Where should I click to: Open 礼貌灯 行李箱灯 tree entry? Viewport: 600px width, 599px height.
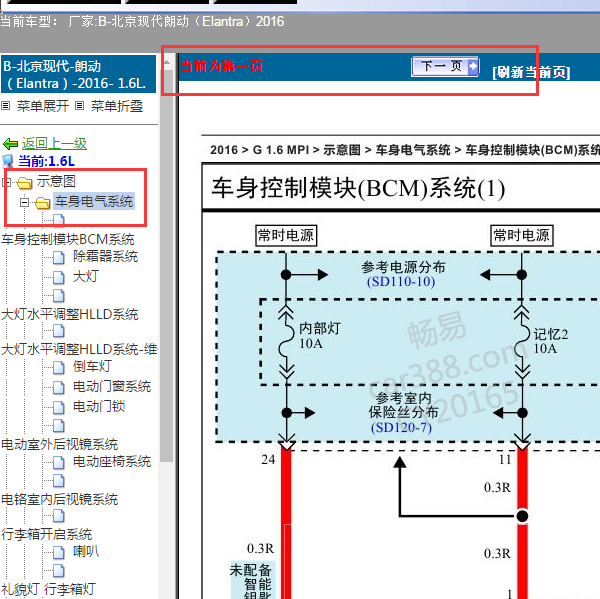(48, 589)
